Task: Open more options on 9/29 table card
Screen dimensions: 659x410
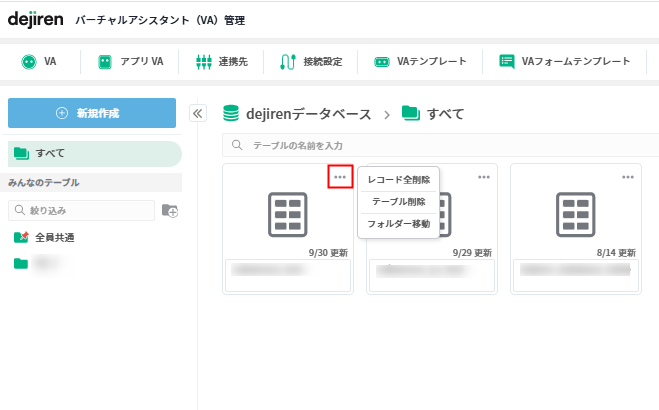Action: coord(484,177)
